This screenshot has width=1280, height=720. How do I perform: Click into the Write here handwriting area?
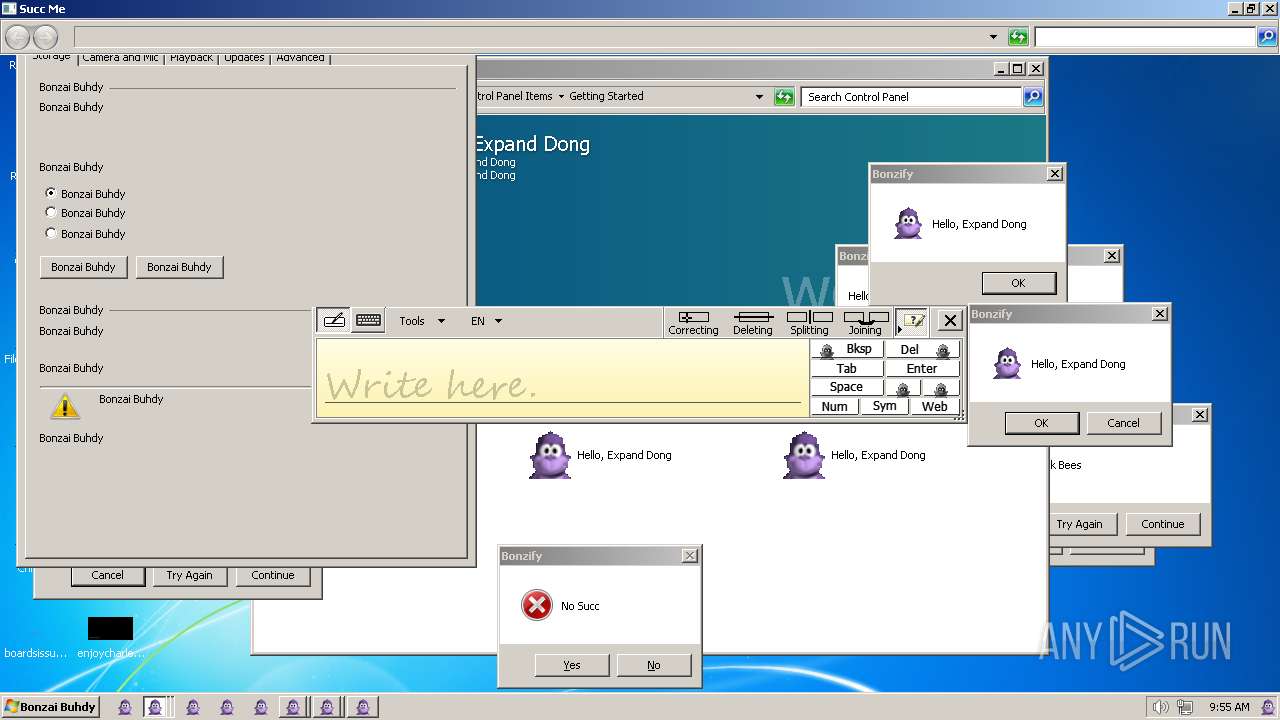point(563,378)
